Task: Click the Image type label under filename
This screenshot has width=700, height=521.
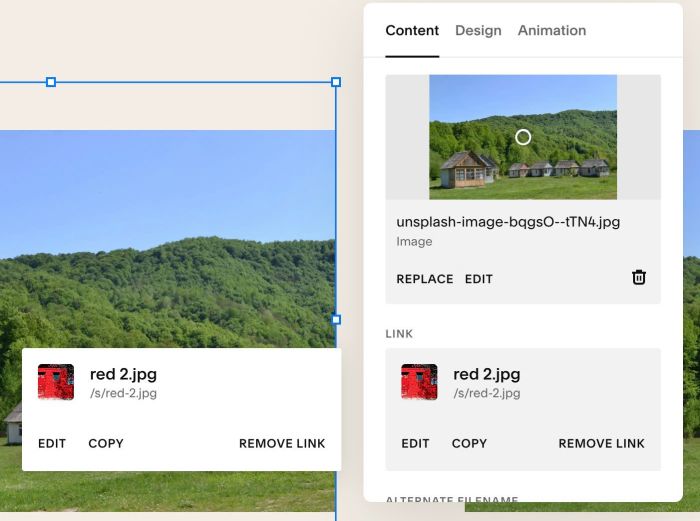Action: click(x=414, y=242)
